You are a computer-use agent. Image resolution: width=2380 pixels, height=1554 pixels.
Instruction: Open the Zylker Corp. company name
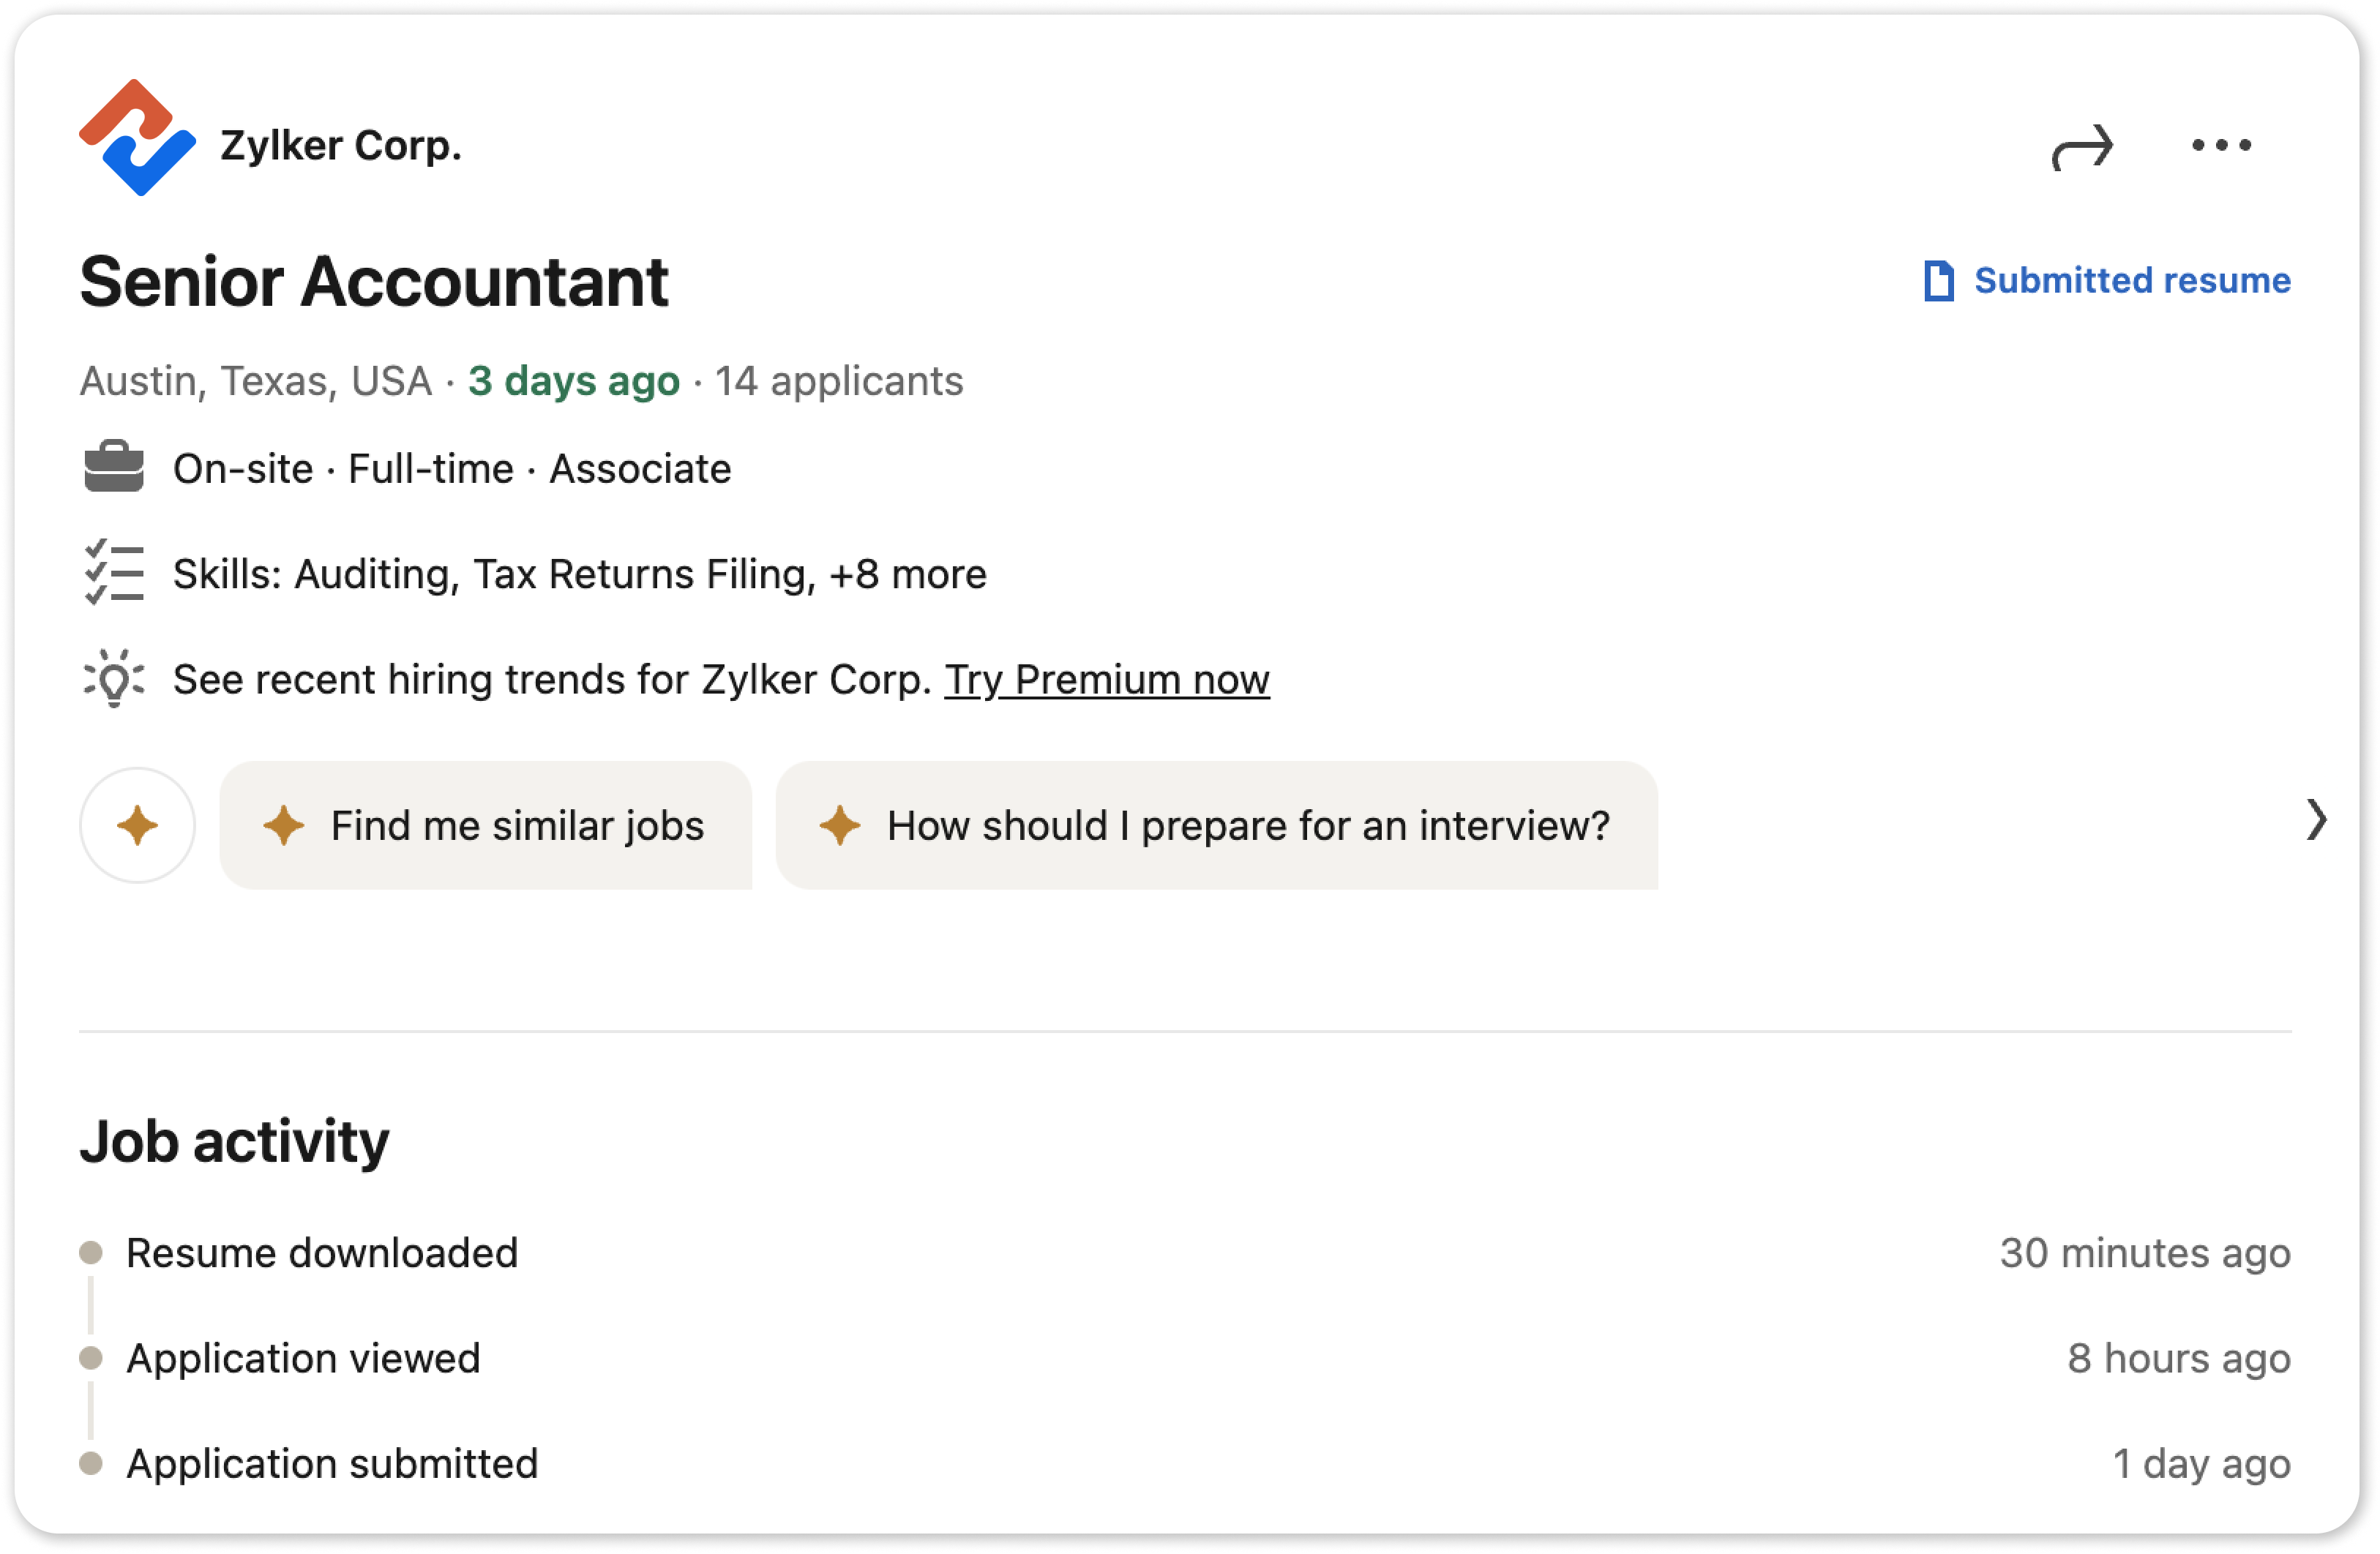coord(341,146)
